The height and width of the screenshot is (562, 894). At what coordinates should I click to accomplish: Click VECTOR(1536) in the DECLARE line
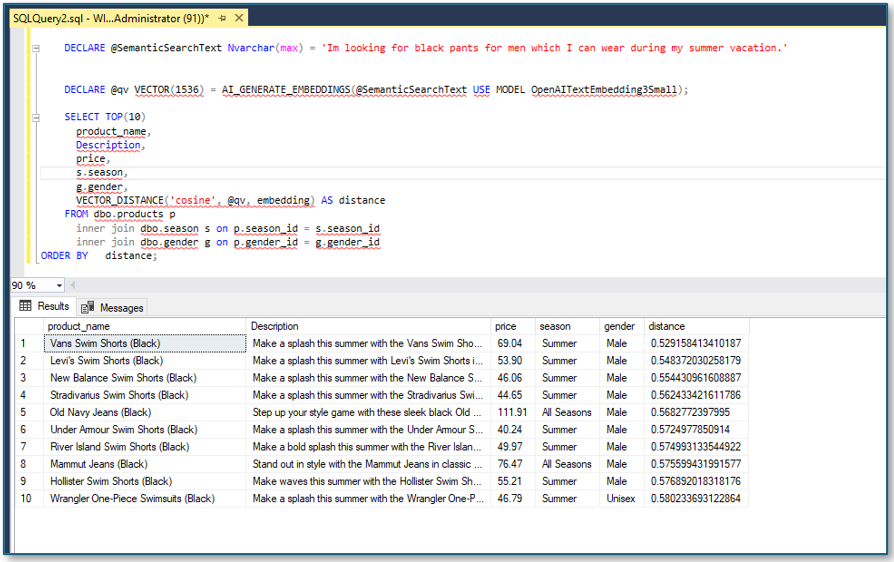click(x=169, y=89)
